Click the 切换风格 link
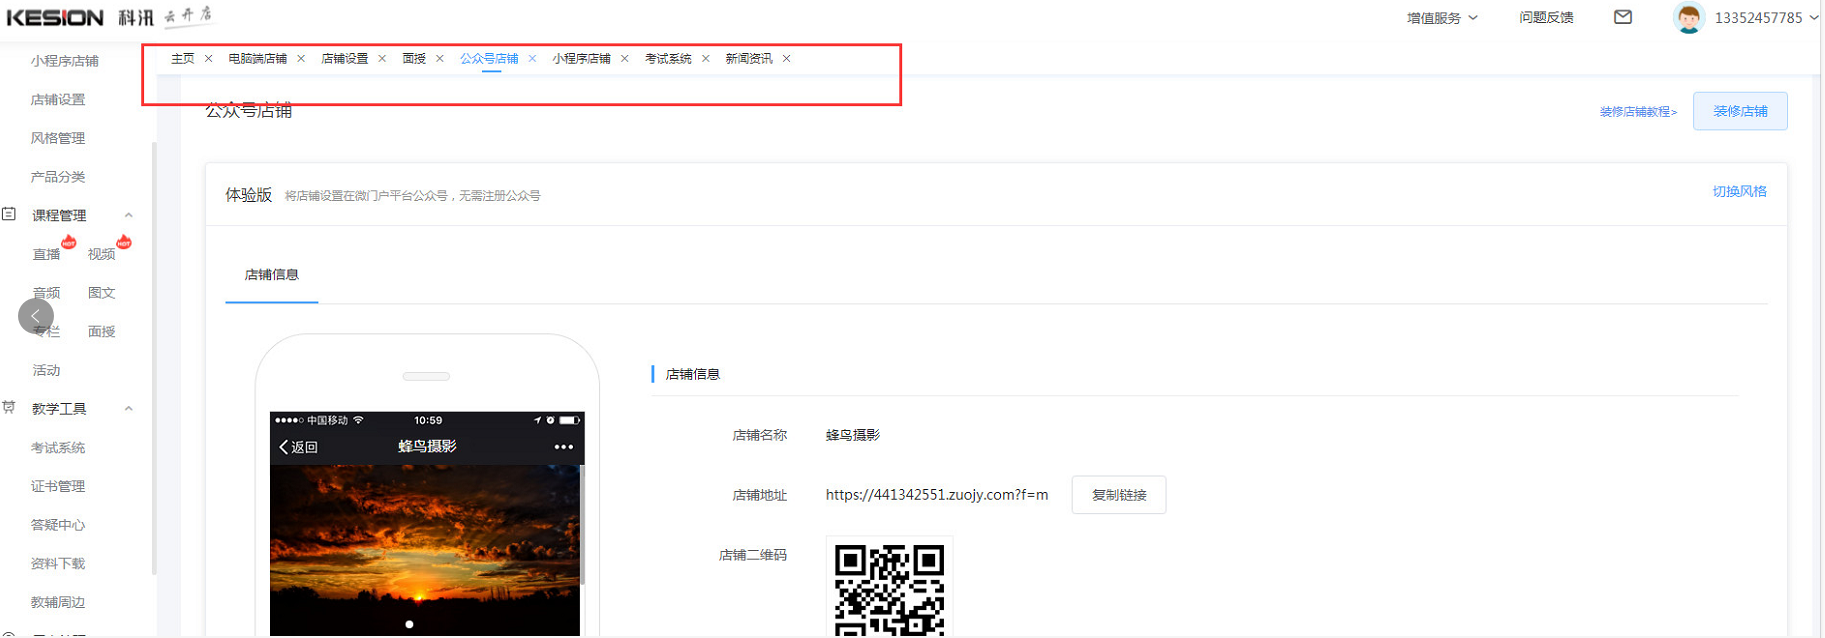The width and height of the screenshot is (1825, 638). coord(1739,191)
